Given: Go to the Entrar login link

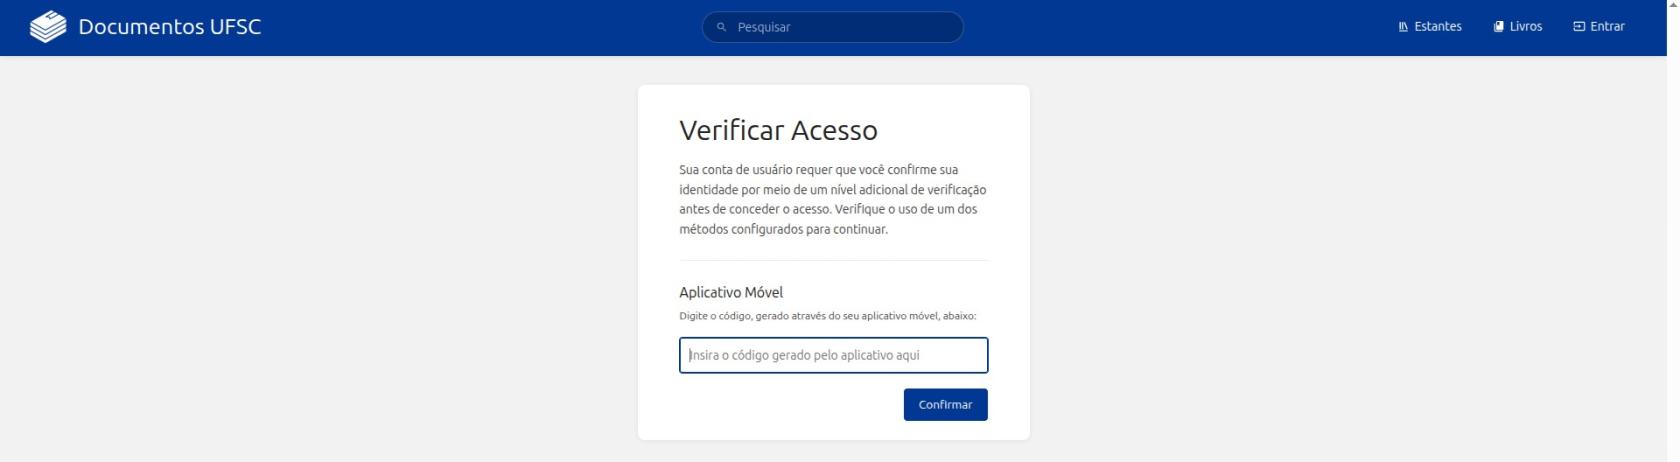Looking at the screenshot, I should point(1599,27).
